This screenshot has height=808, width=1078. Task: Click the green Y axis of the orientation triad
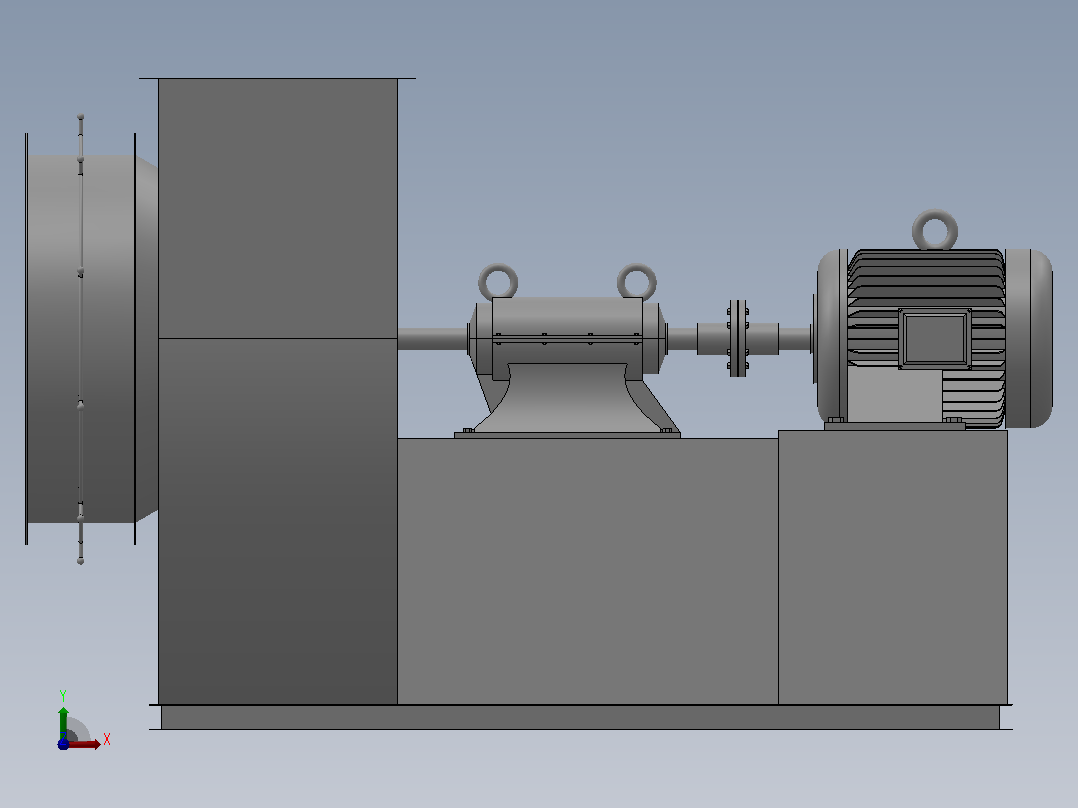(x=63, y=723)
